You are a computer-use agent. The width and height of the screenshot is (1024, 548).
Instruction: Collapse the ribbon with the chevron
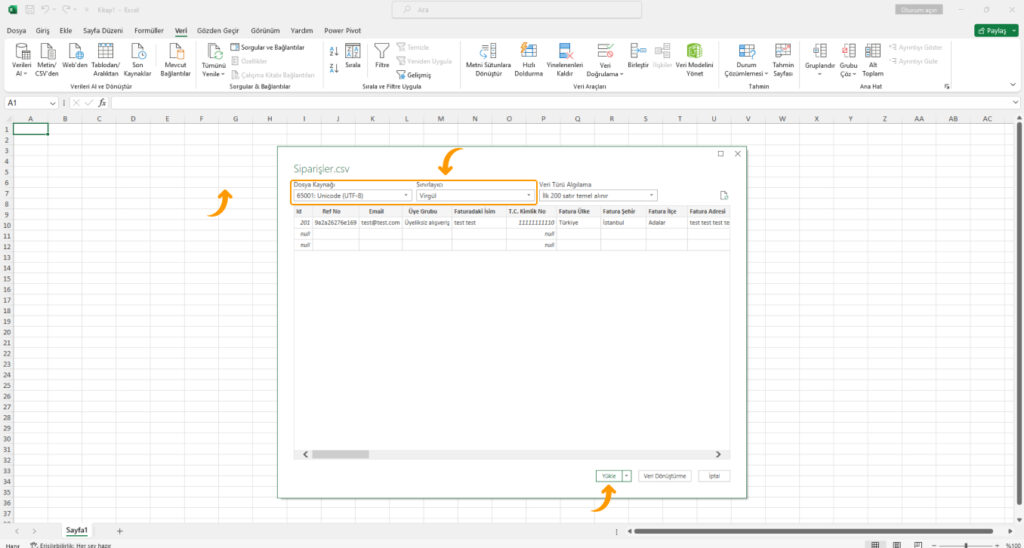pos(1013,84)
